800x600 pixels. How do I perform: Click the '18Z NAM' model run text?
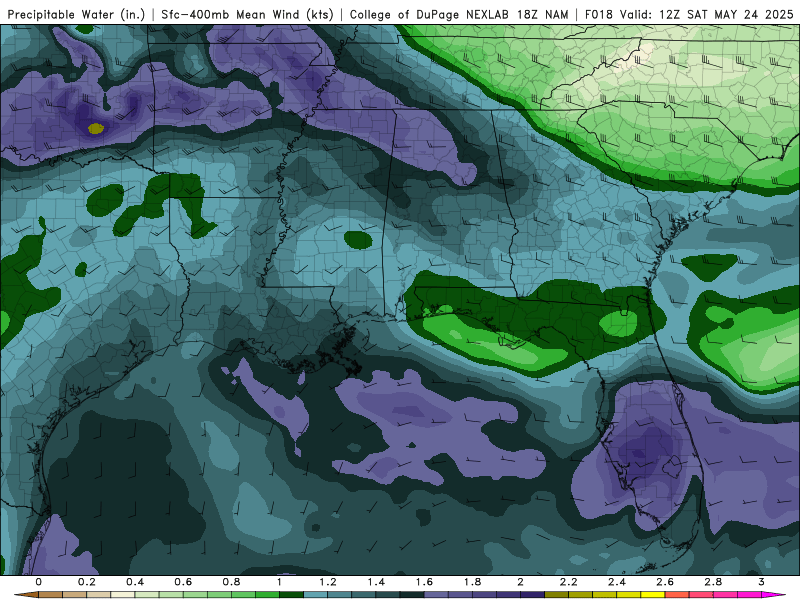(x=541, y=15)
